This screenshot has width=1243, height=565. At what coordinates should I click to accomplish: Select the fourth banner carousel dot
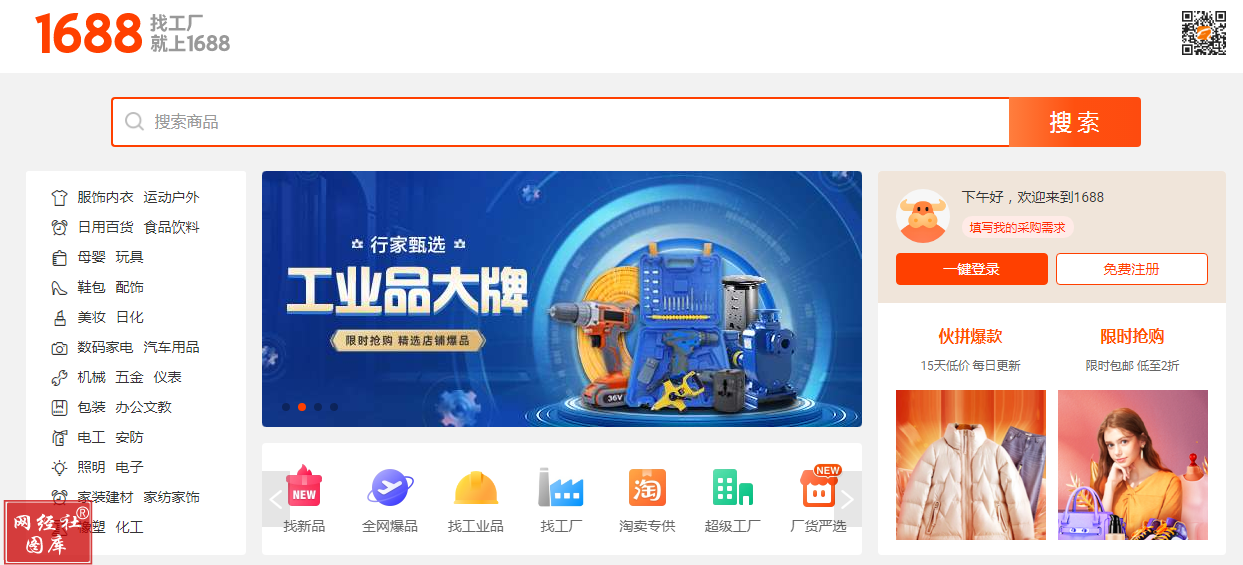pyautogui.click(x=334, y=407)
